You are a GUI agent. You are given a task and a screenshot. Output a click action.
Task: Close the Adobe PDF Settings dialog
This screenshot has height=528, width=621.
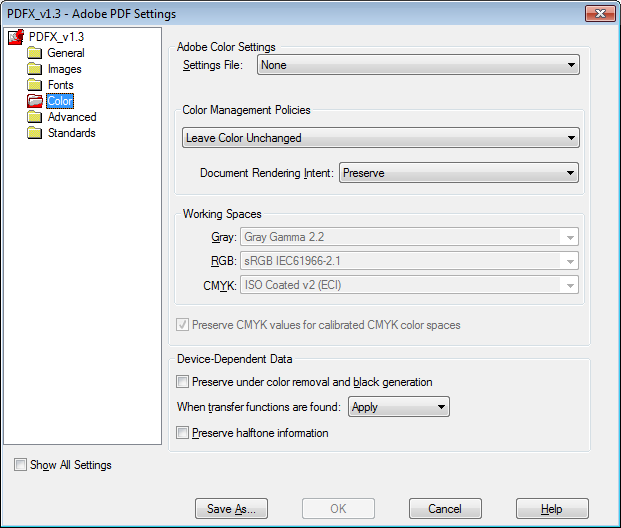click(600, 13)
